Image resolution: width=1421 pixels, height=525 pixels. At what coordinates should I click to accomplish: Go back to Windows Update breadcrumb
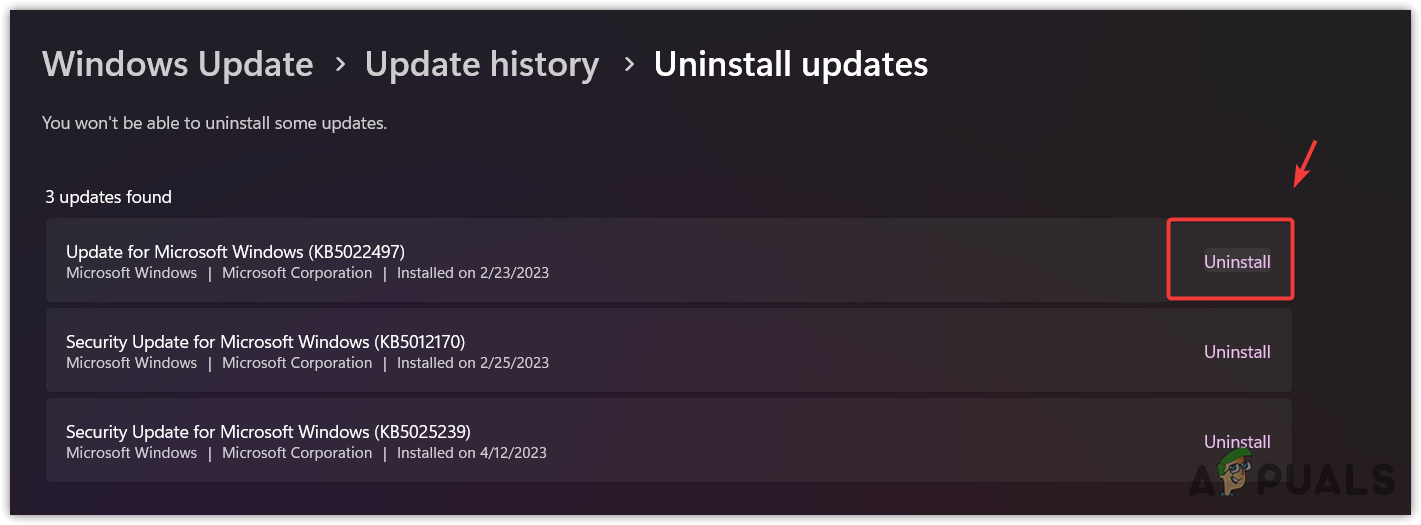(x=178, y=65)
